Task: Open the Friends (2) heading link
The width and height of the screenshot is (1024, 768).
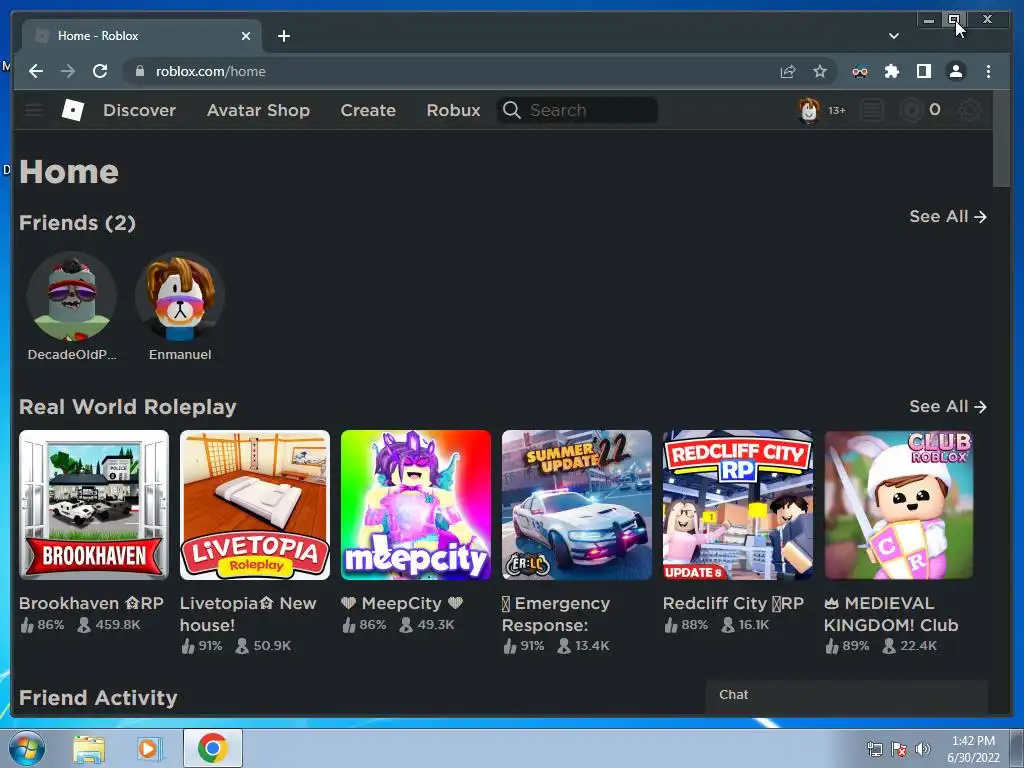Action: click(x=77, y=223)
